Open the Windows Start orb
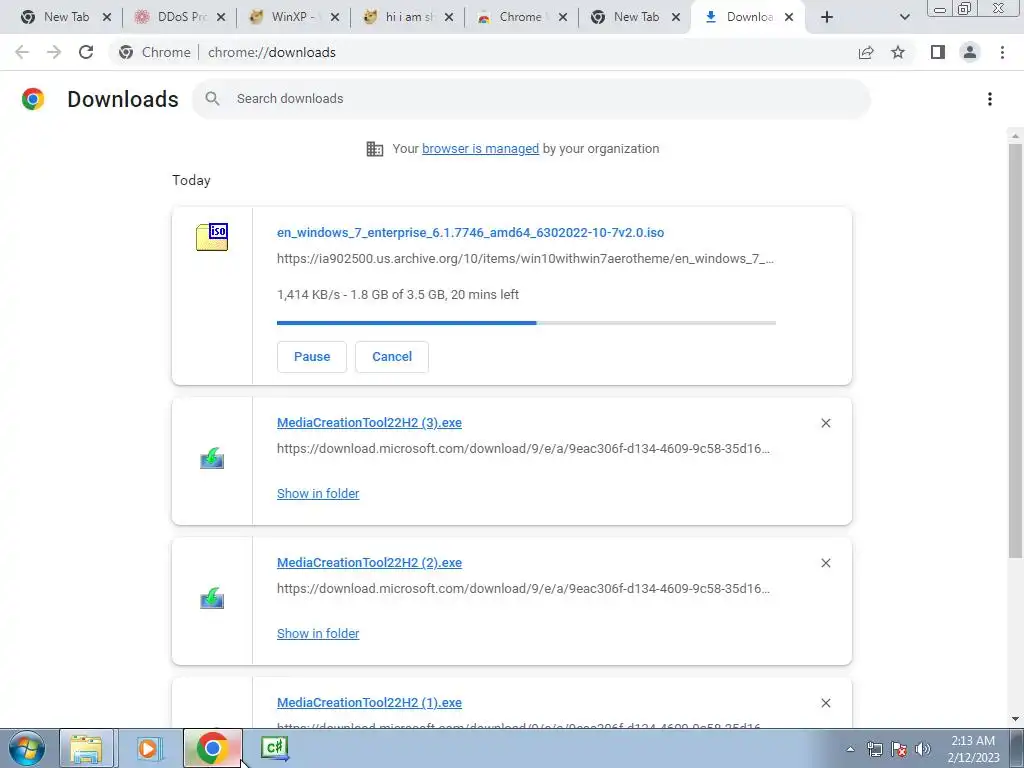 pyautogui.click(x=26, y=748)
